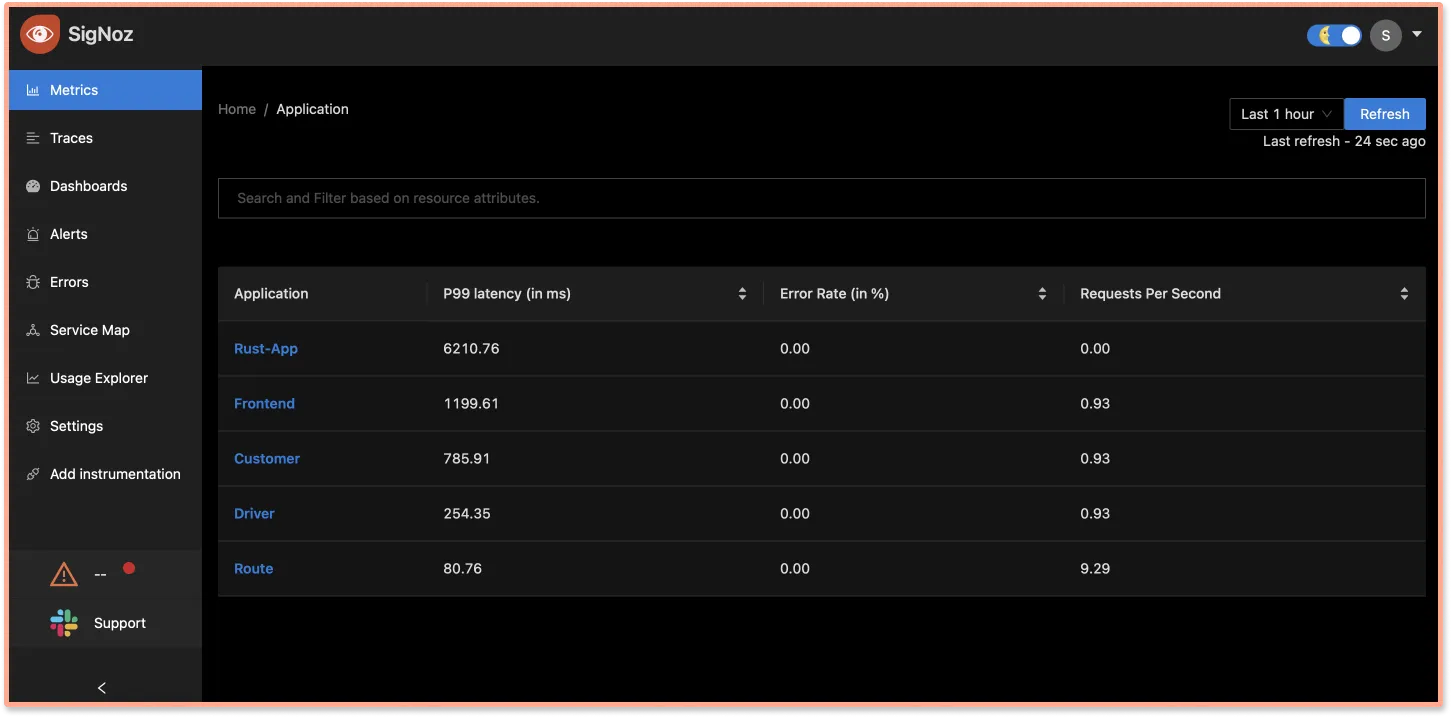Click the Slack logo icon

[64, 623]
